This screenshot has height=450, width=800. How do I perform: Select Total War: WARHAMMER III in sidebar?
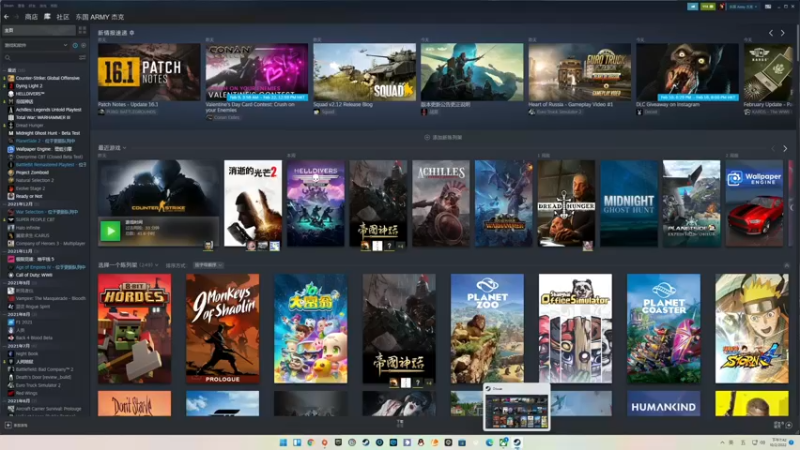click(45, 117)
